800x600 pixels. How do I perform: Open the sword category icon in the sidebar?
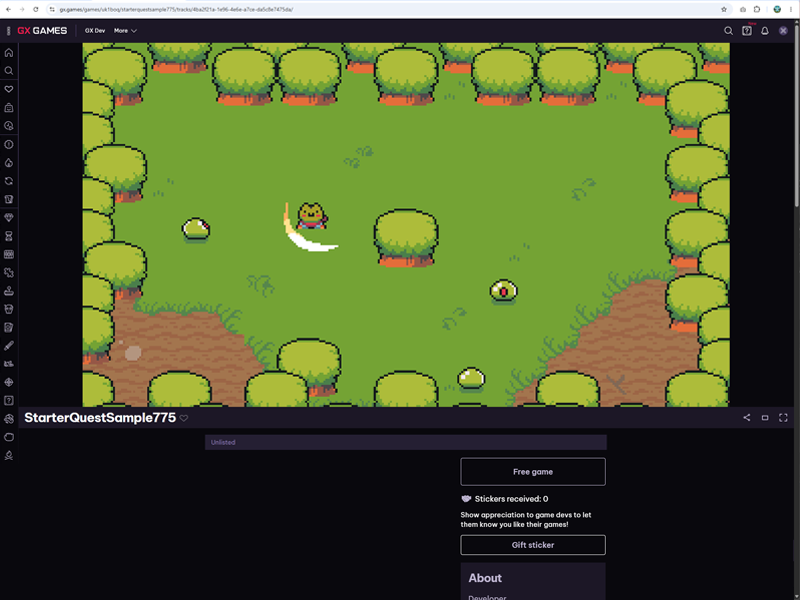point(9,346)
